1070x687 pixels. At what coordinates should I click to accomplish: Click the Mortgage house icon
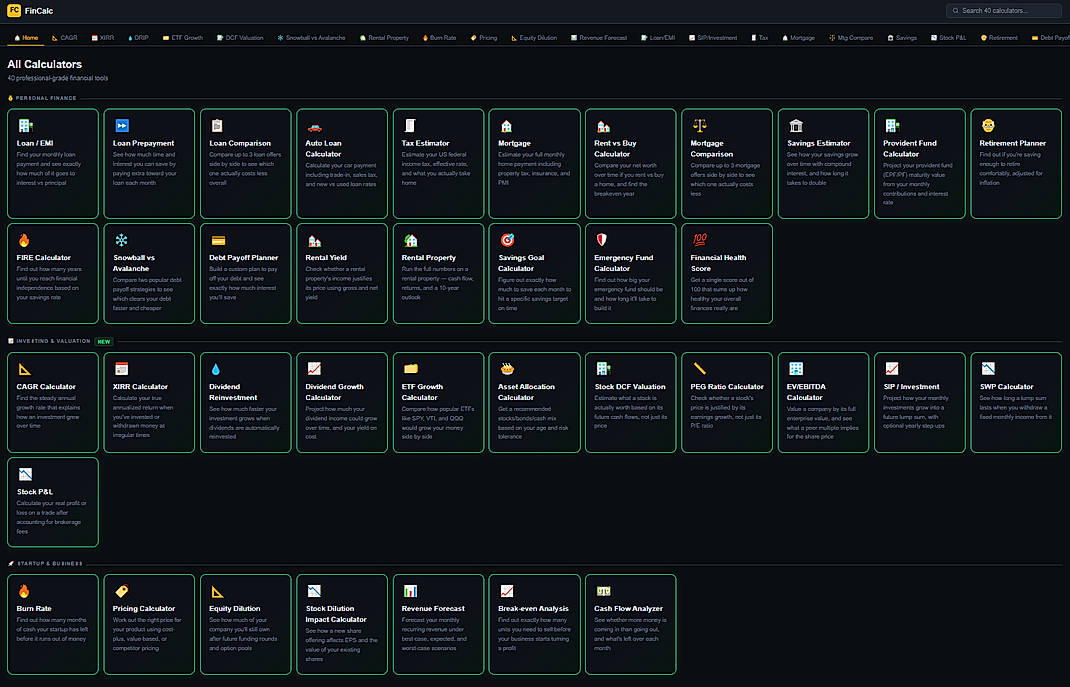506,126
